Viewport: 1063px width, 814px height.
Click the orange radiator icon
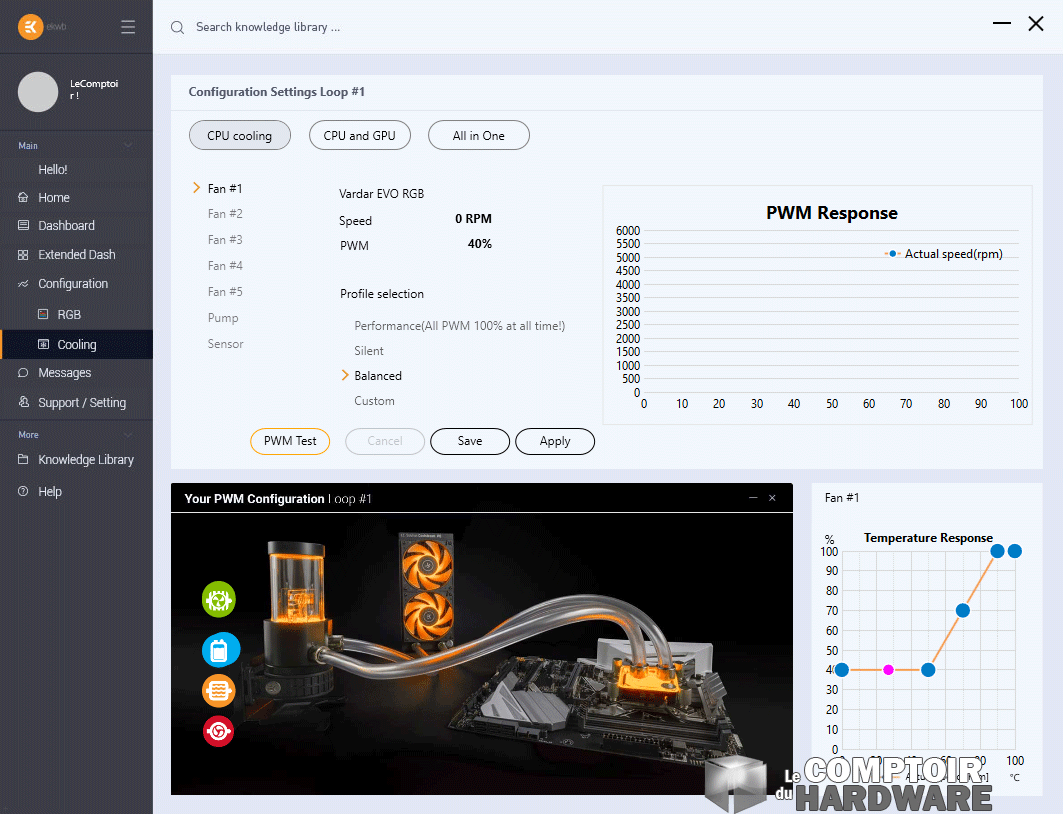click(x=219, y=691)
